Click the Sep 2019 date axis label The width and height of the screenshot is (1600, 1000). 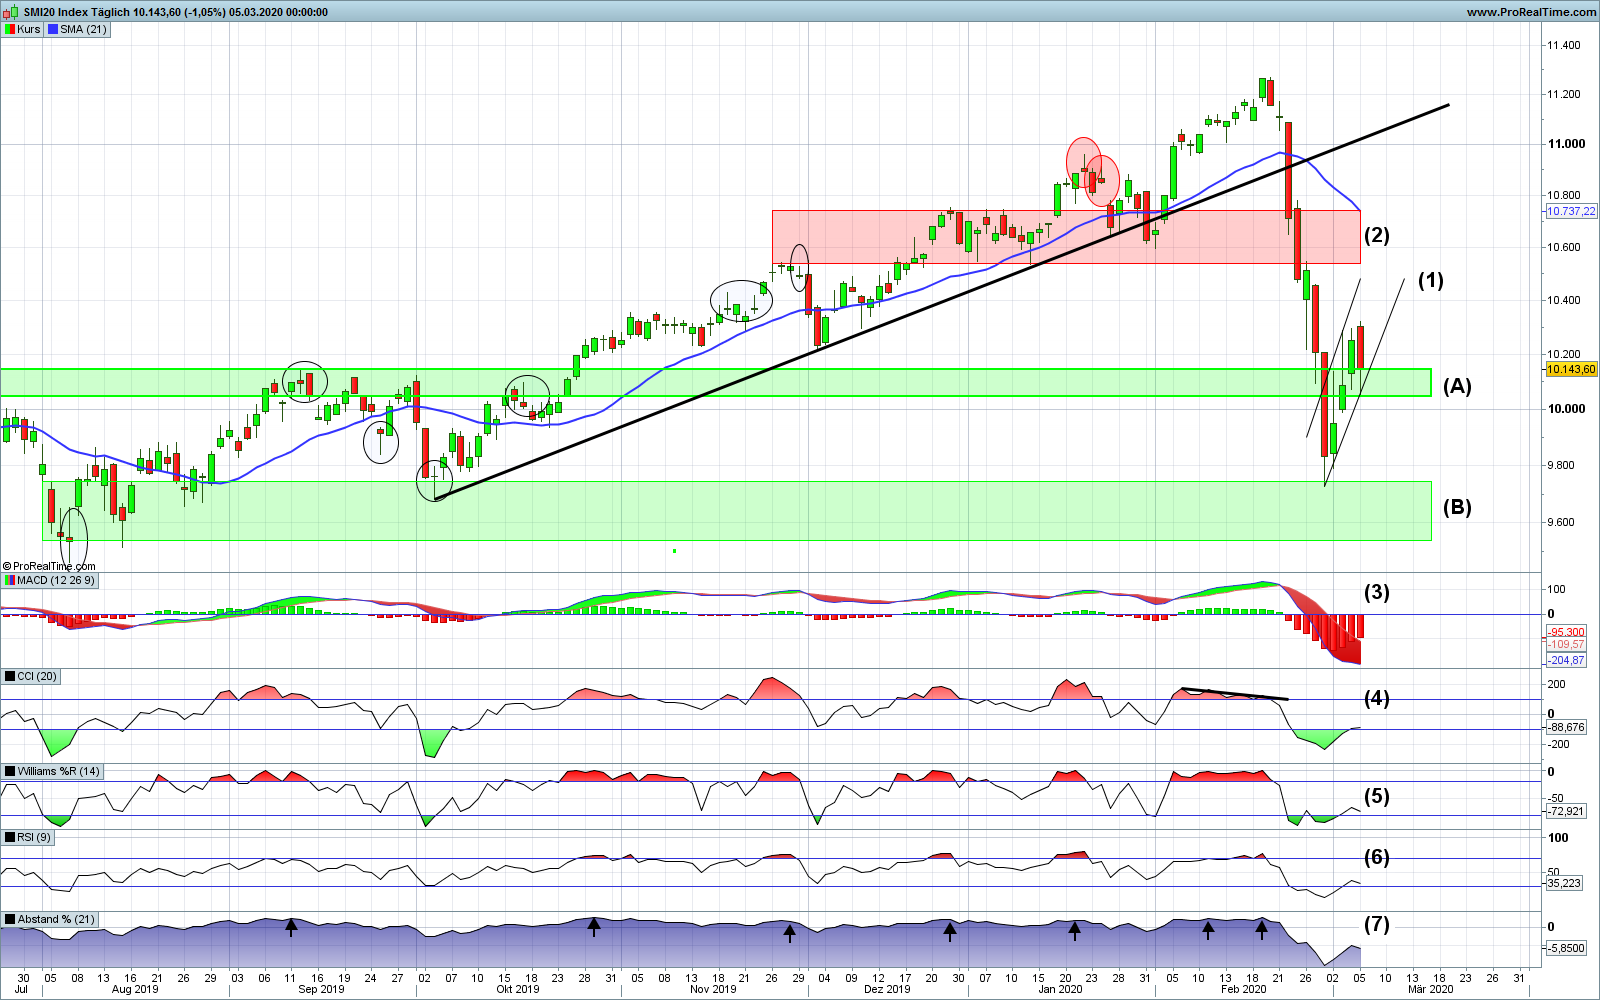(x=321, y=989)
